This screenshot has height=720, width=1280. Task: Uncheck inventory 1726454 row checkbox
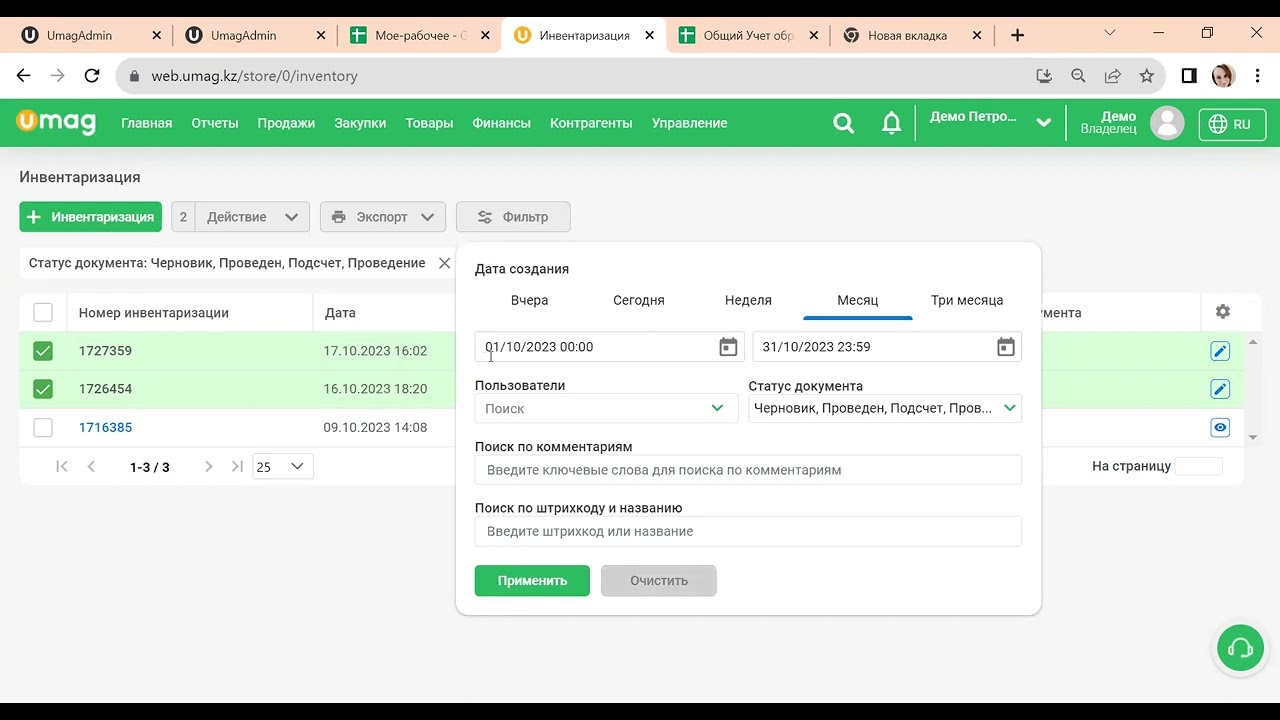click(x=43, y=389)
